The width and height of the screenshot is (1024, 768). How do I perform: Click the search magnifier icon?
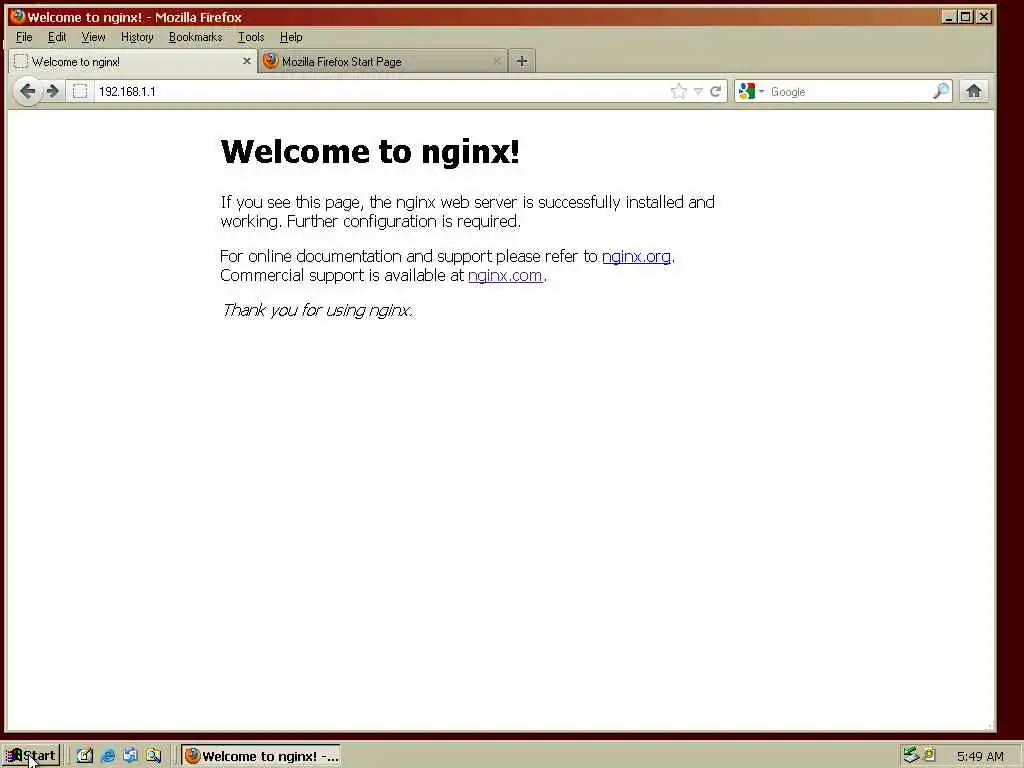[940, 91]
